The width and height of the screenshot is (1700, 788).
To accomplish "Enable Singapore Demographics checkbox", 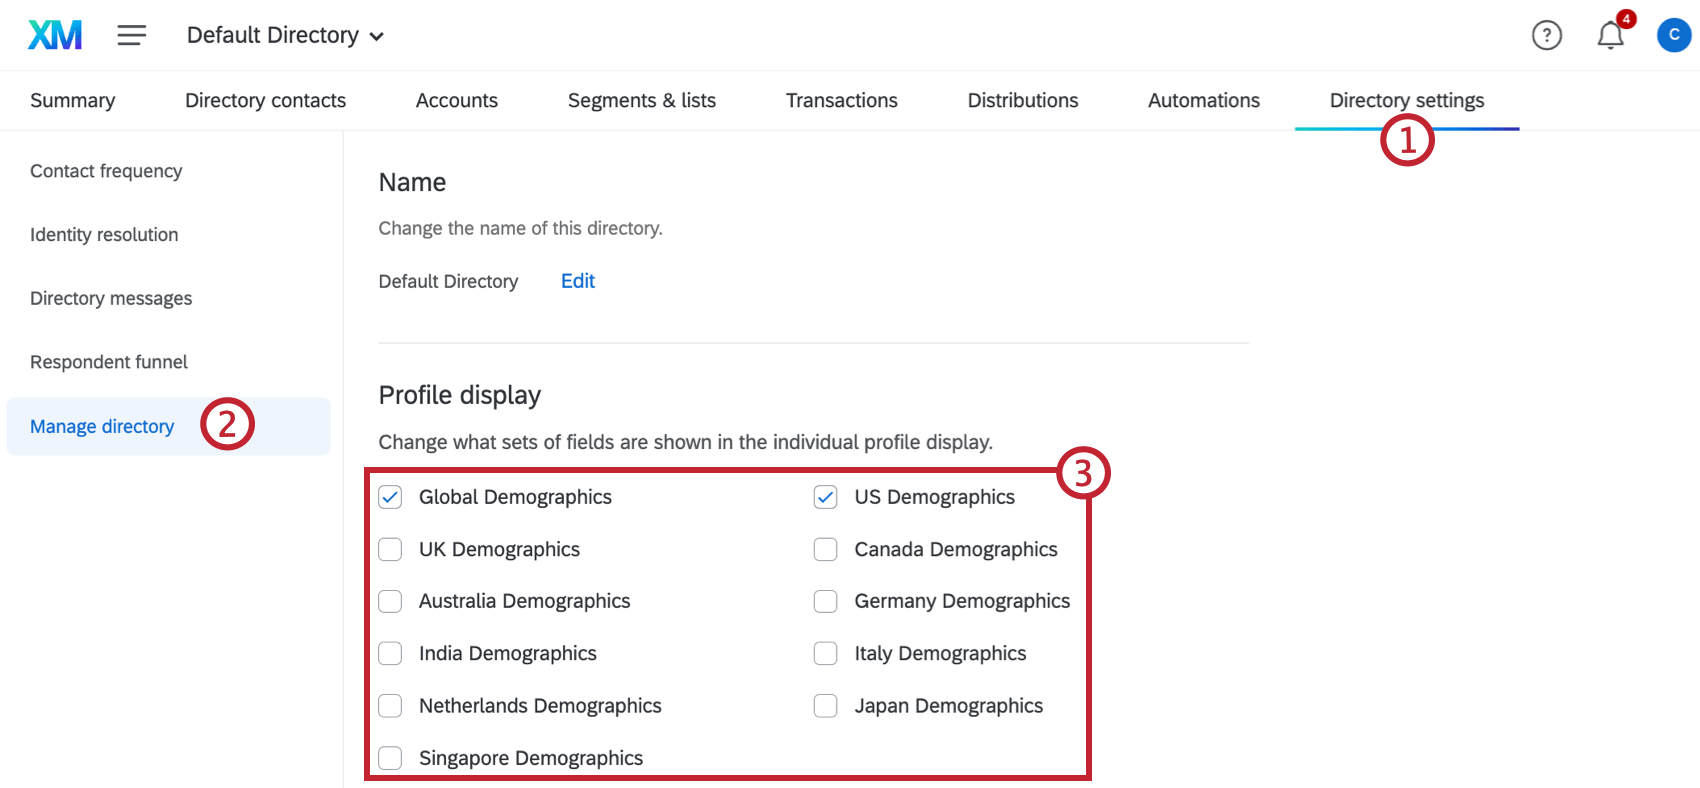I will pyautogui.click(x=390, y=758).
